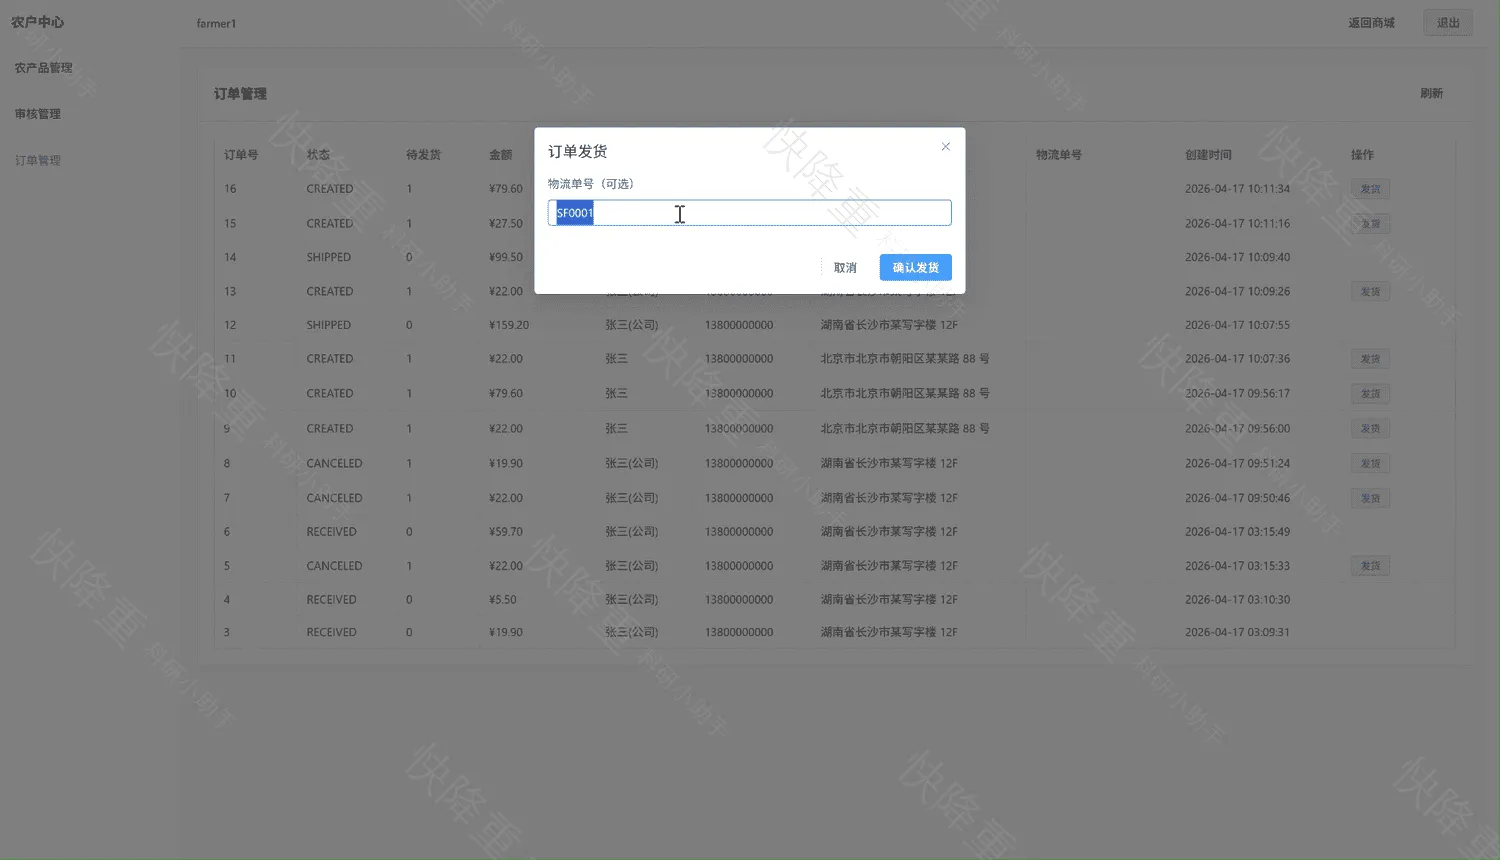Click timestamp 2026-04-17 10:11:34
The width and height of the screenshot is (1500, 860).
click(x=1237, y=189)
